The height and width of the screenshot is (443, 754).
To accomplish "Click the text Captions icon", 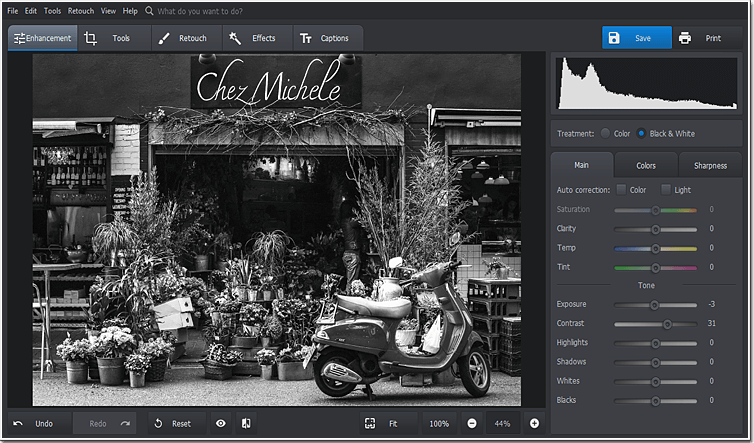I will [306, 38].
